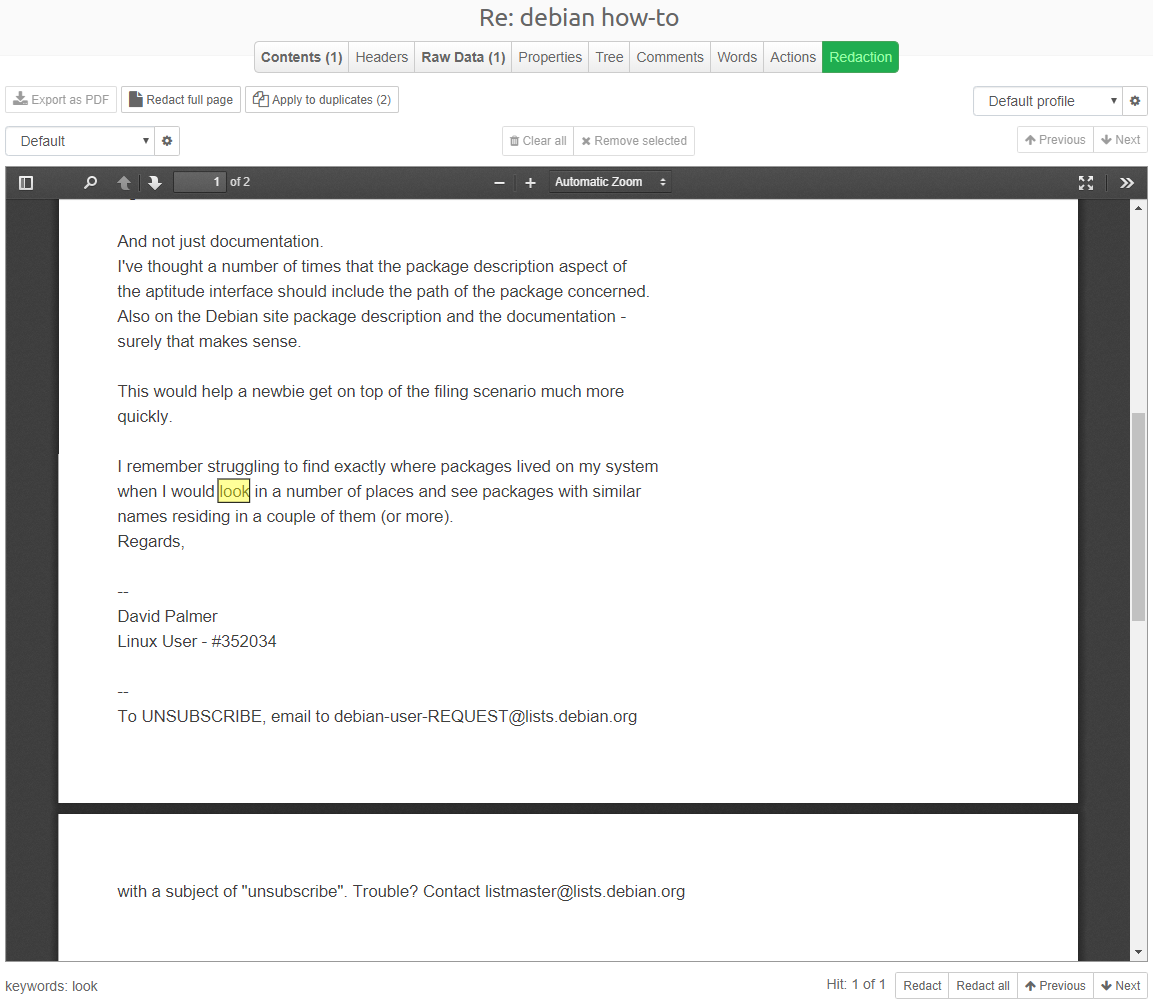Switch to the Headers tab
The height and width of the screenshot is (1004, 1153).
pos(381,57)
